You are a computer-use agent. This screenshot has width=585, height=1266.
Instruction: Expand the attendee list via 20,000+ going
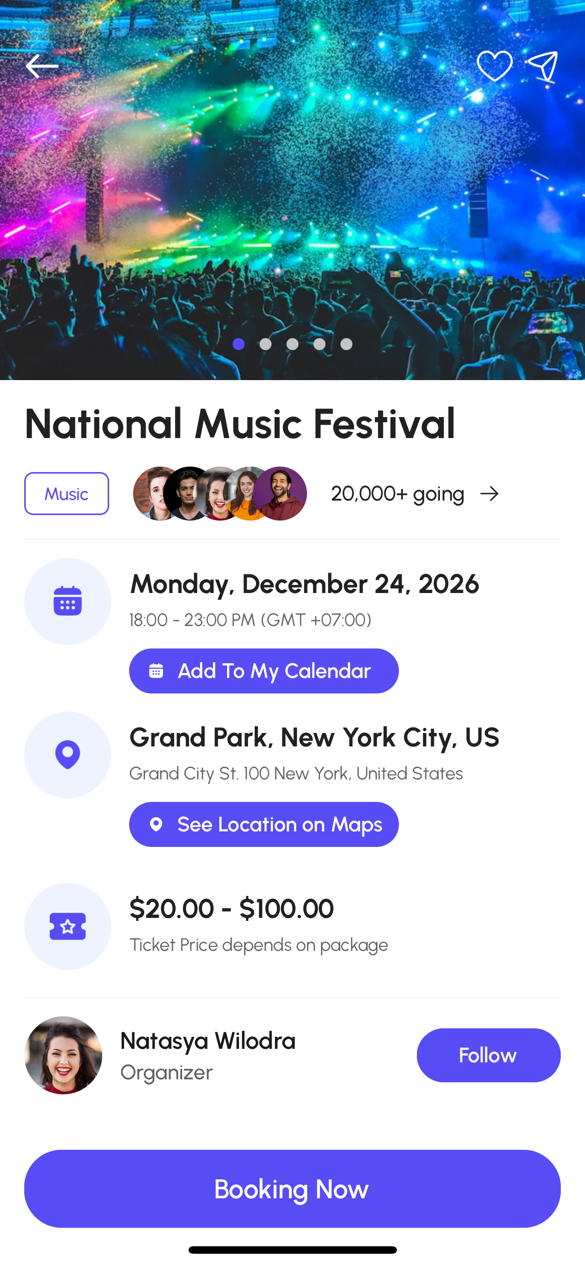click(397, 493)
